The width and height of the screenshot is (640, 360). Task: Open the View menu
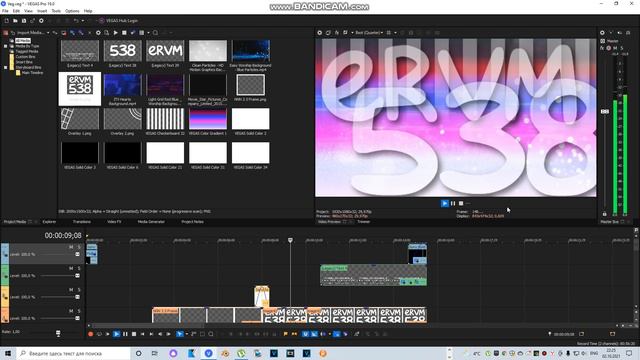[x=29, y=11]
